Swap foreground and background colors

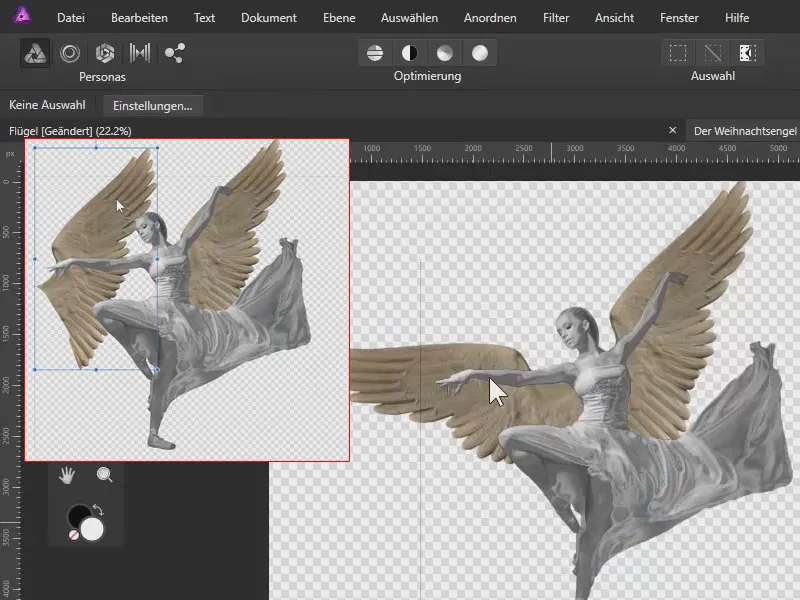[98, 510]
